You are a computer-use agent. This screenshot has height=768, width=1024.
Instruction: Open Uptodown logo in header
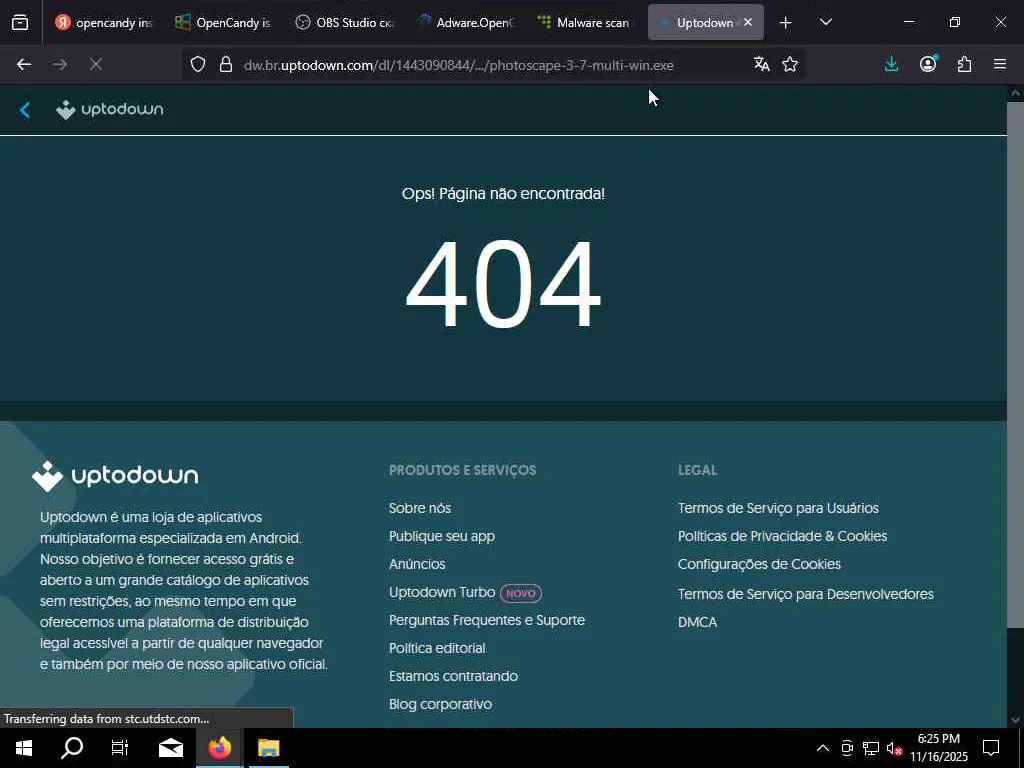tap(110, 110)
